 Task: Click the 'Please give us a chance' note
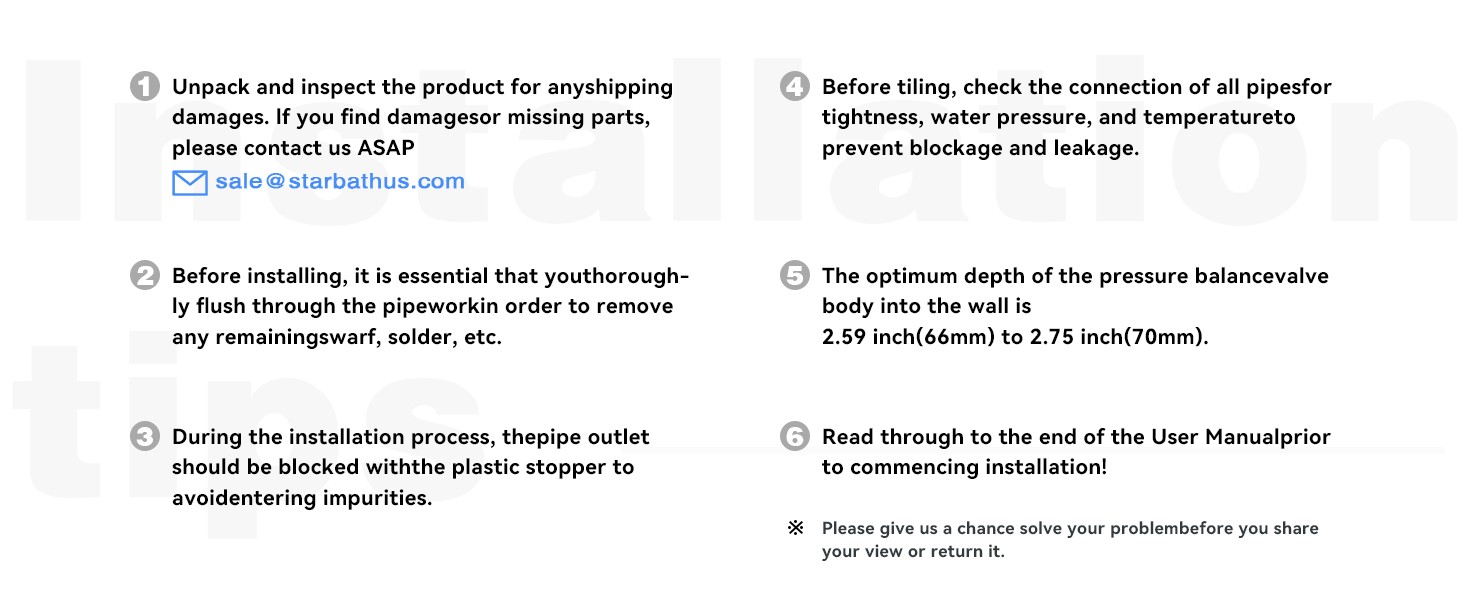1070,540
